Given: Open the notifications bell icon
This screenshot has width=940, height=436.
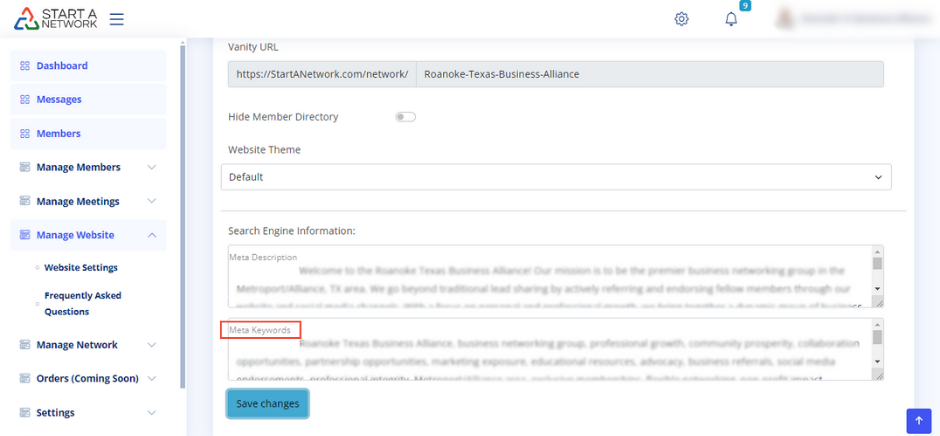Looking at the screenshot, I should 731,19.
